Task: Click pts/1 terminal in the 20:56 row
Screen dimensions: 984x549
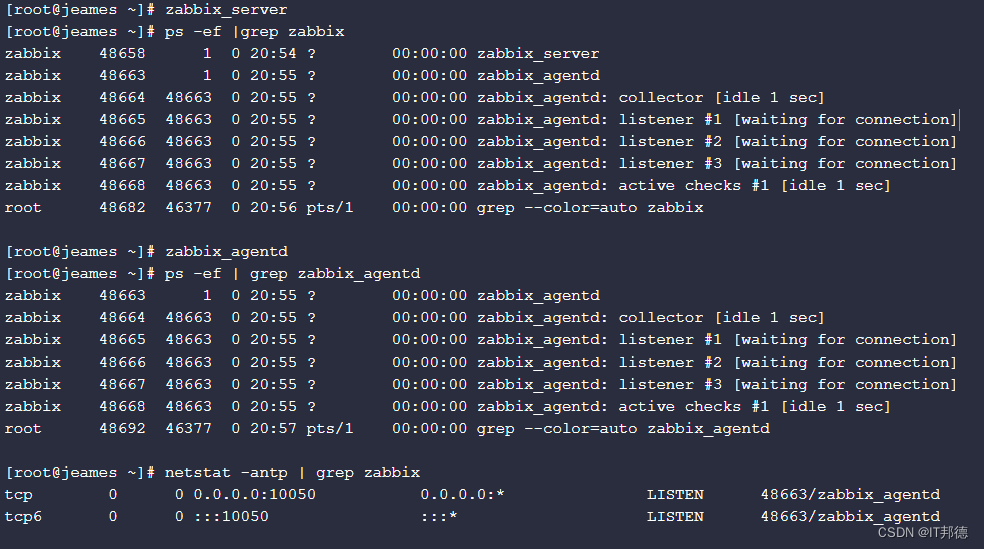Action: point(330,208)
